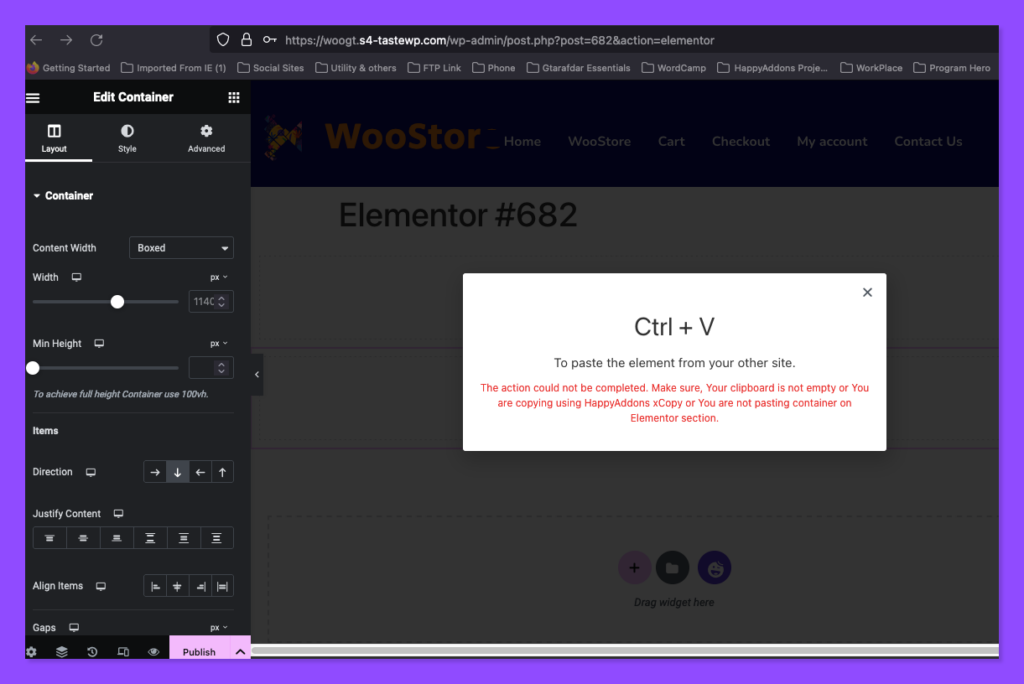Switch to the Style tab
Screen dimensions: 1024x684
tap(127, 138)
